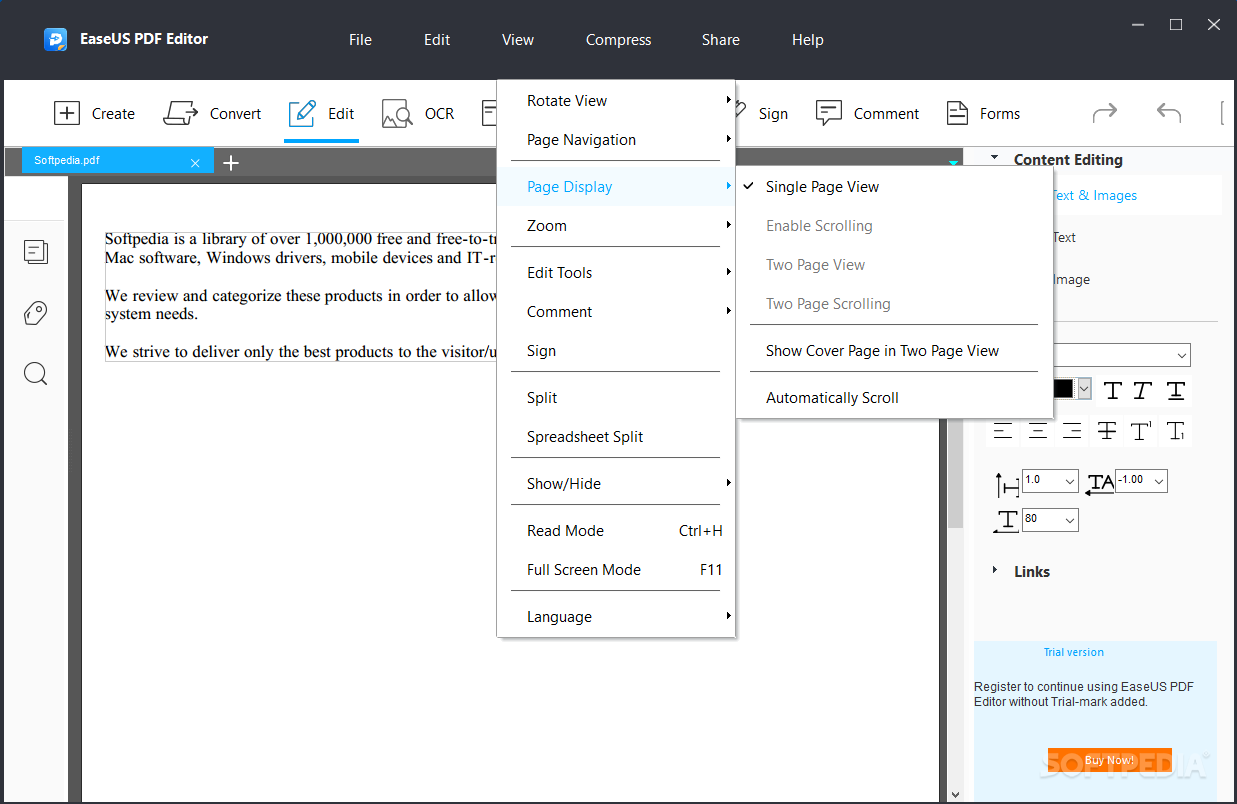
Task: Open the Convert tool
Action: pos(212,113)
